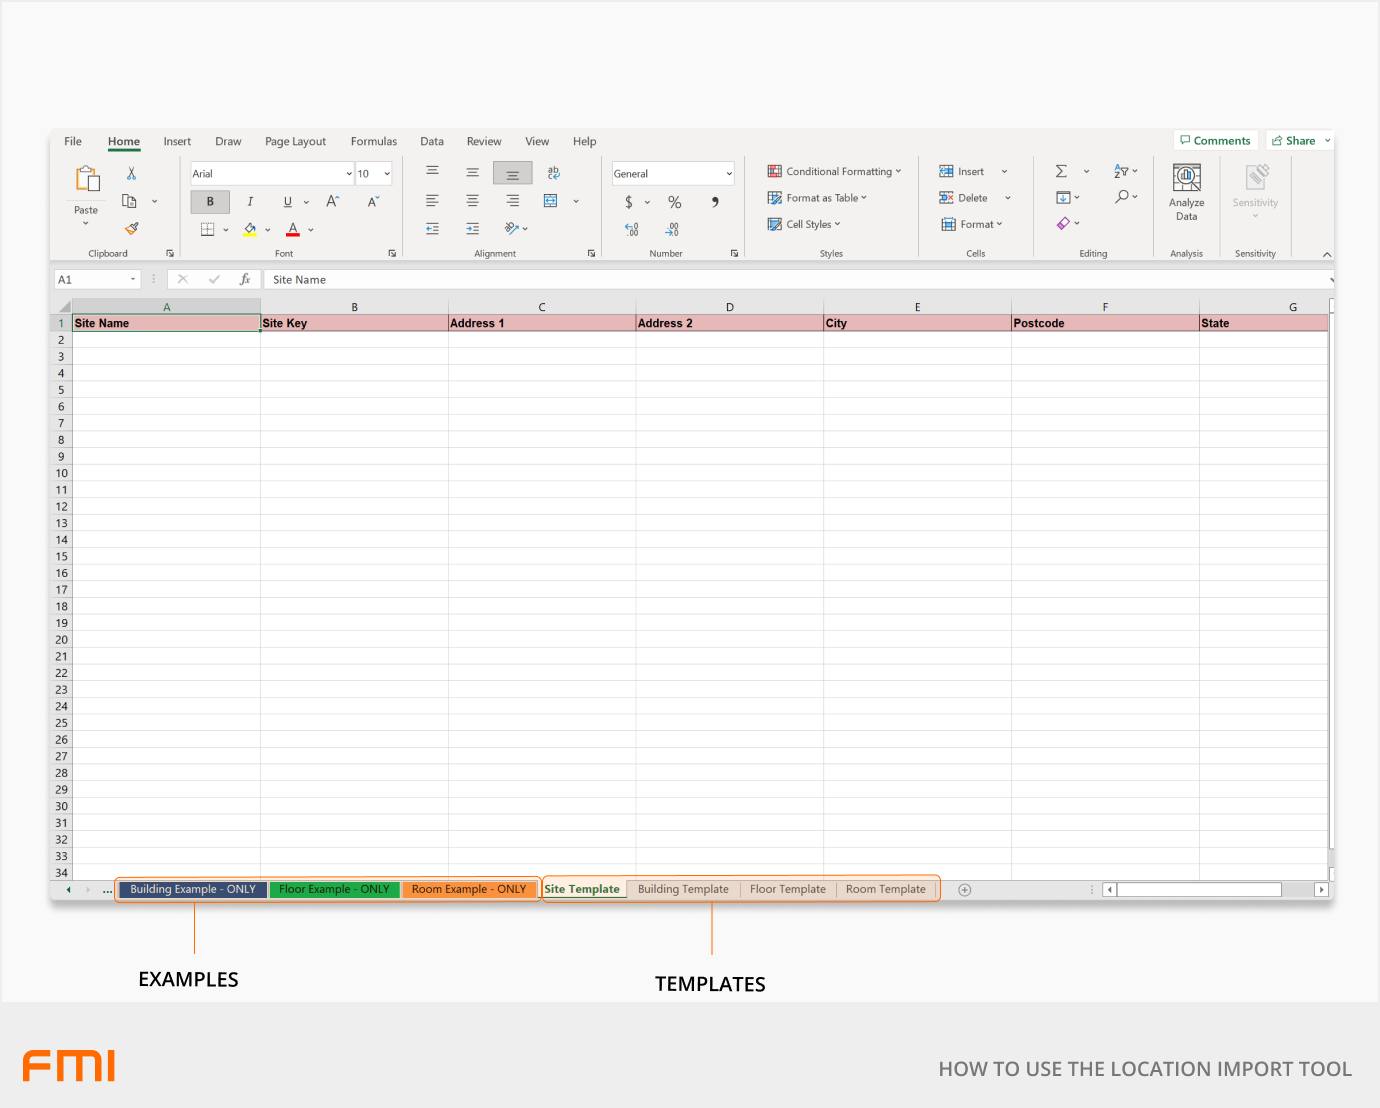The width and height of the screenshot is (1380, 1108).
Task: Click the Merge and Center icon
Action: [x=551, y=201]
